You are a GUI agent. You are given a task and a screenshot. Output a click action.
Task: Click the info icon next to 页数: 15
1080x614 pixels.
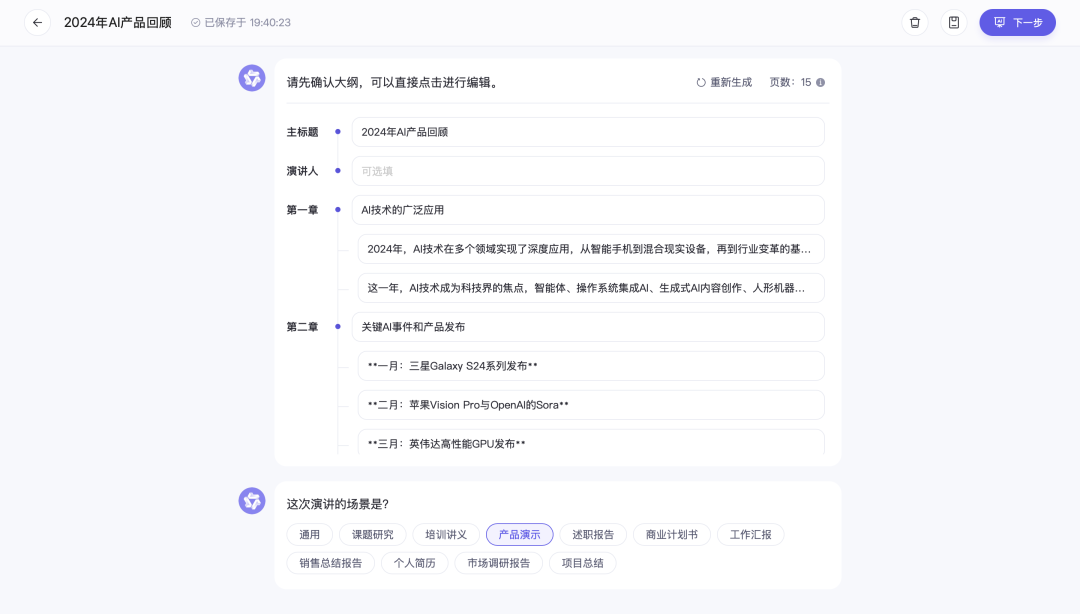(820, 83)
